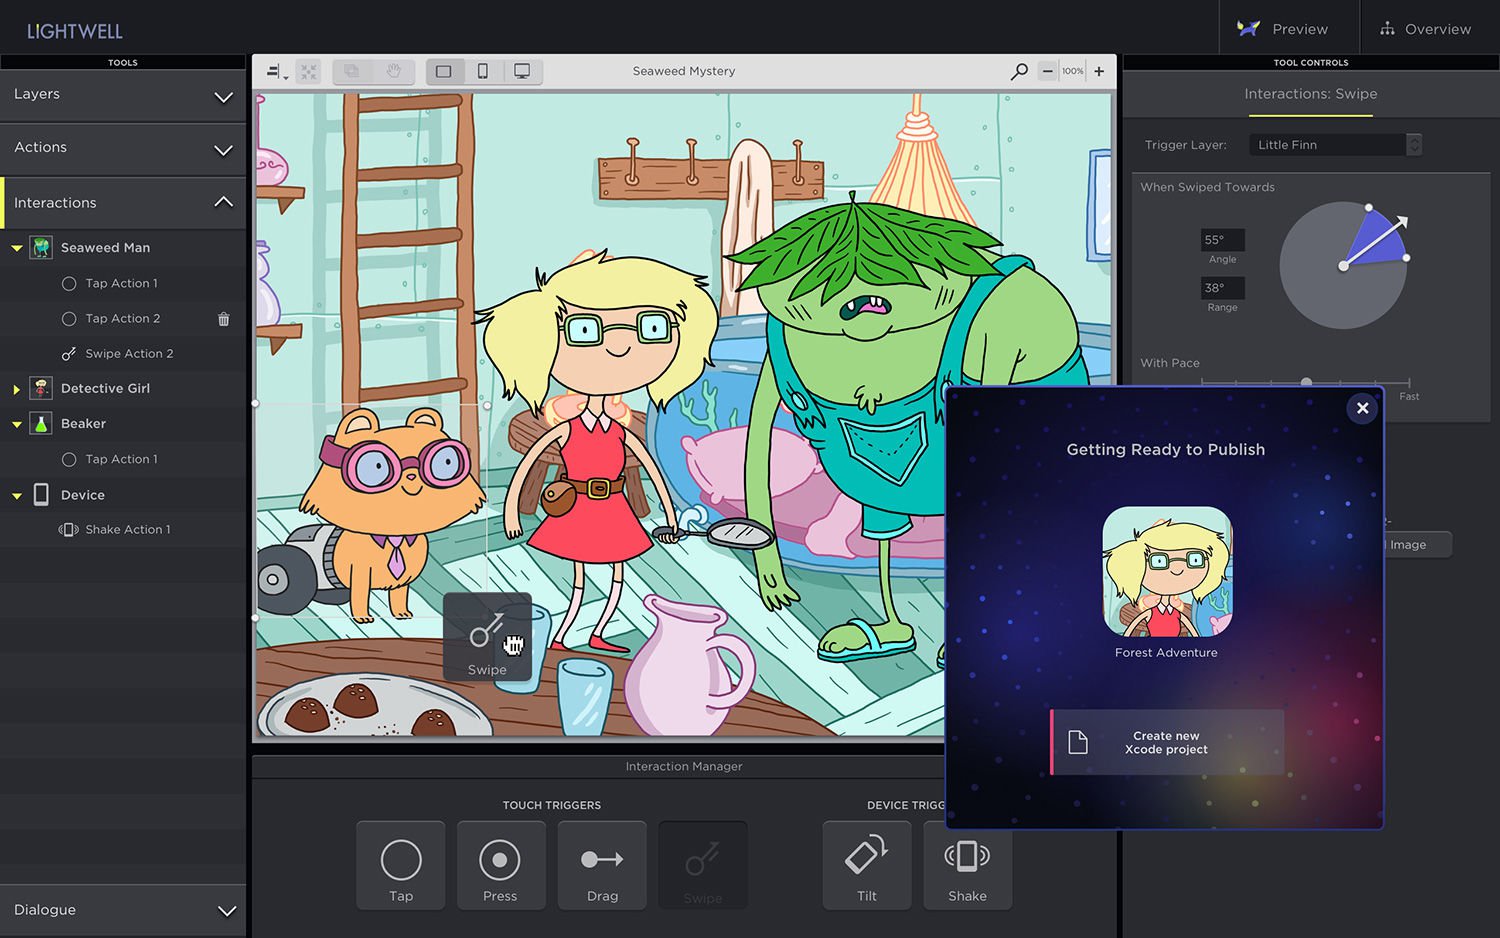Adjust the With Pace slider knob

point(1306,383)
